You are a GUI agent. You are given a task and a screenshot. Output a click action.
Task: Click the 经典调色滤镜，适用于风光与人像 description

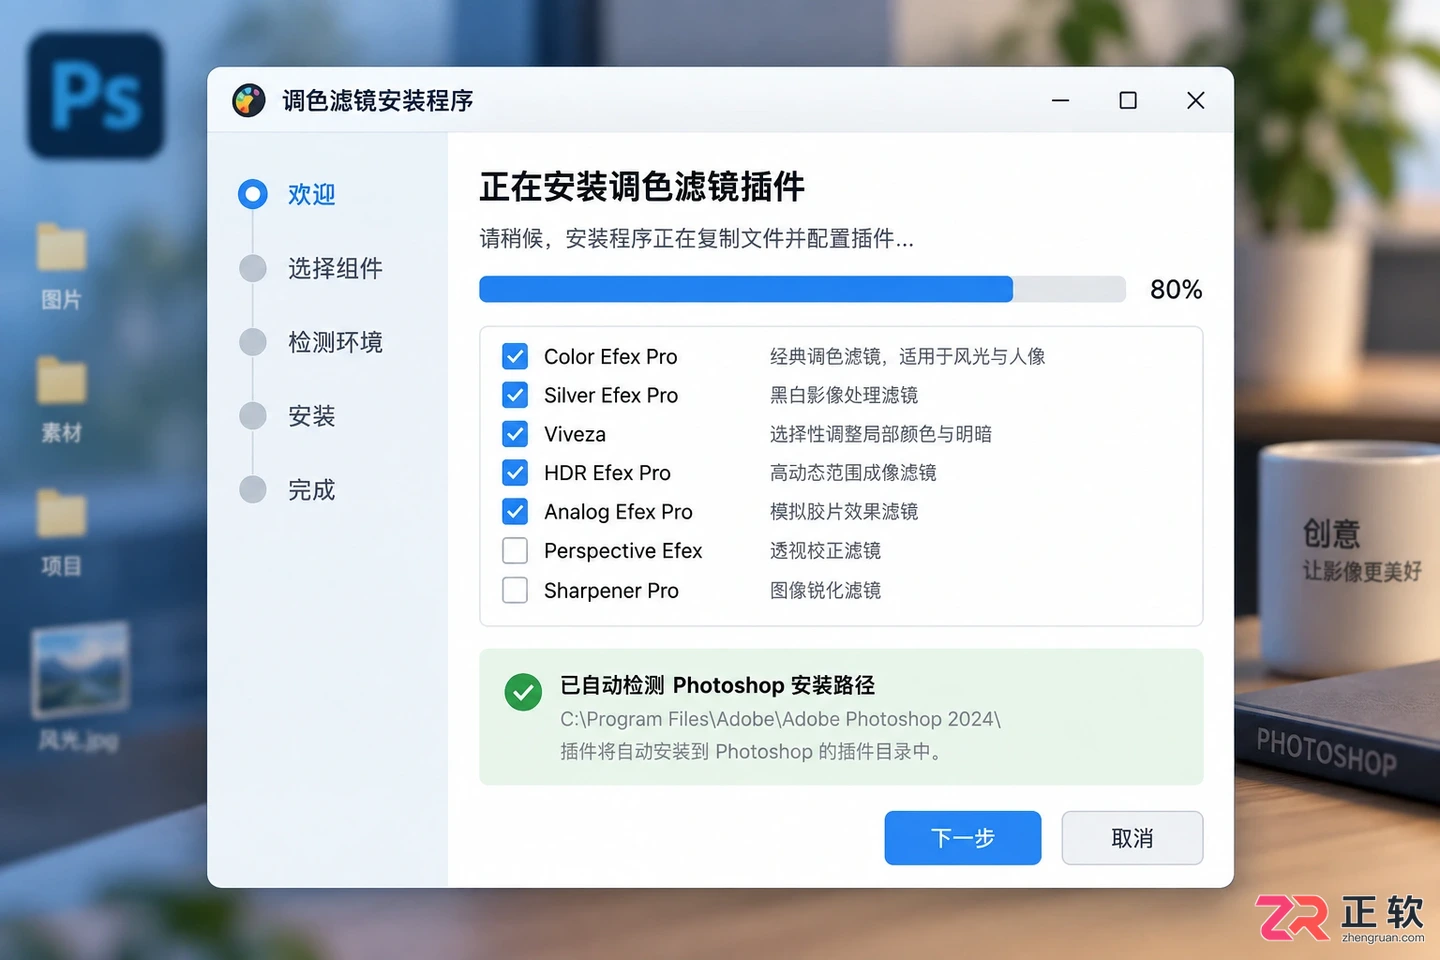click(x=907, y=356)
